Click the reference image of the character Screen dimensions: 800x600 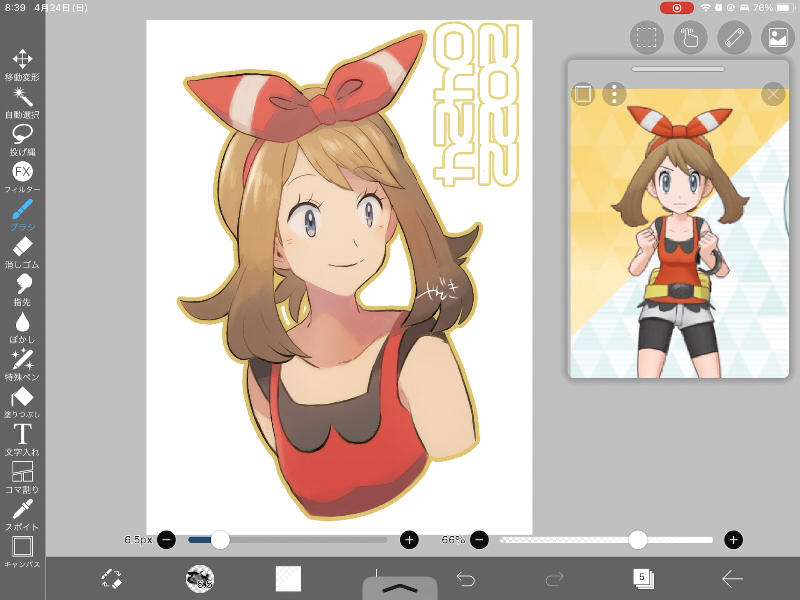(679, 233)
